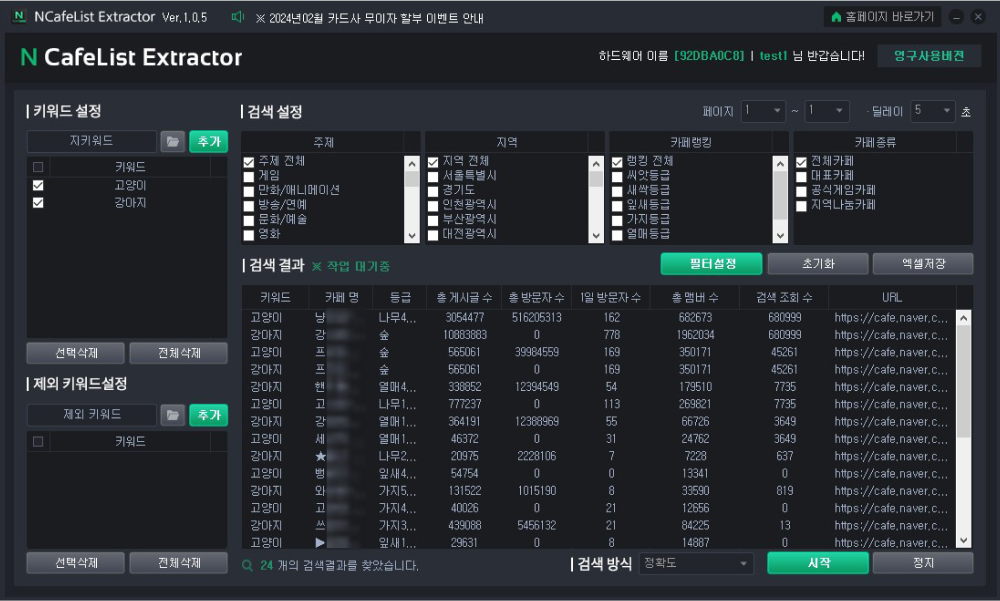Reset results with 초기화 button
This screenshot has height=601, width=1000.
pyautogui.click(x=818, y=263)
